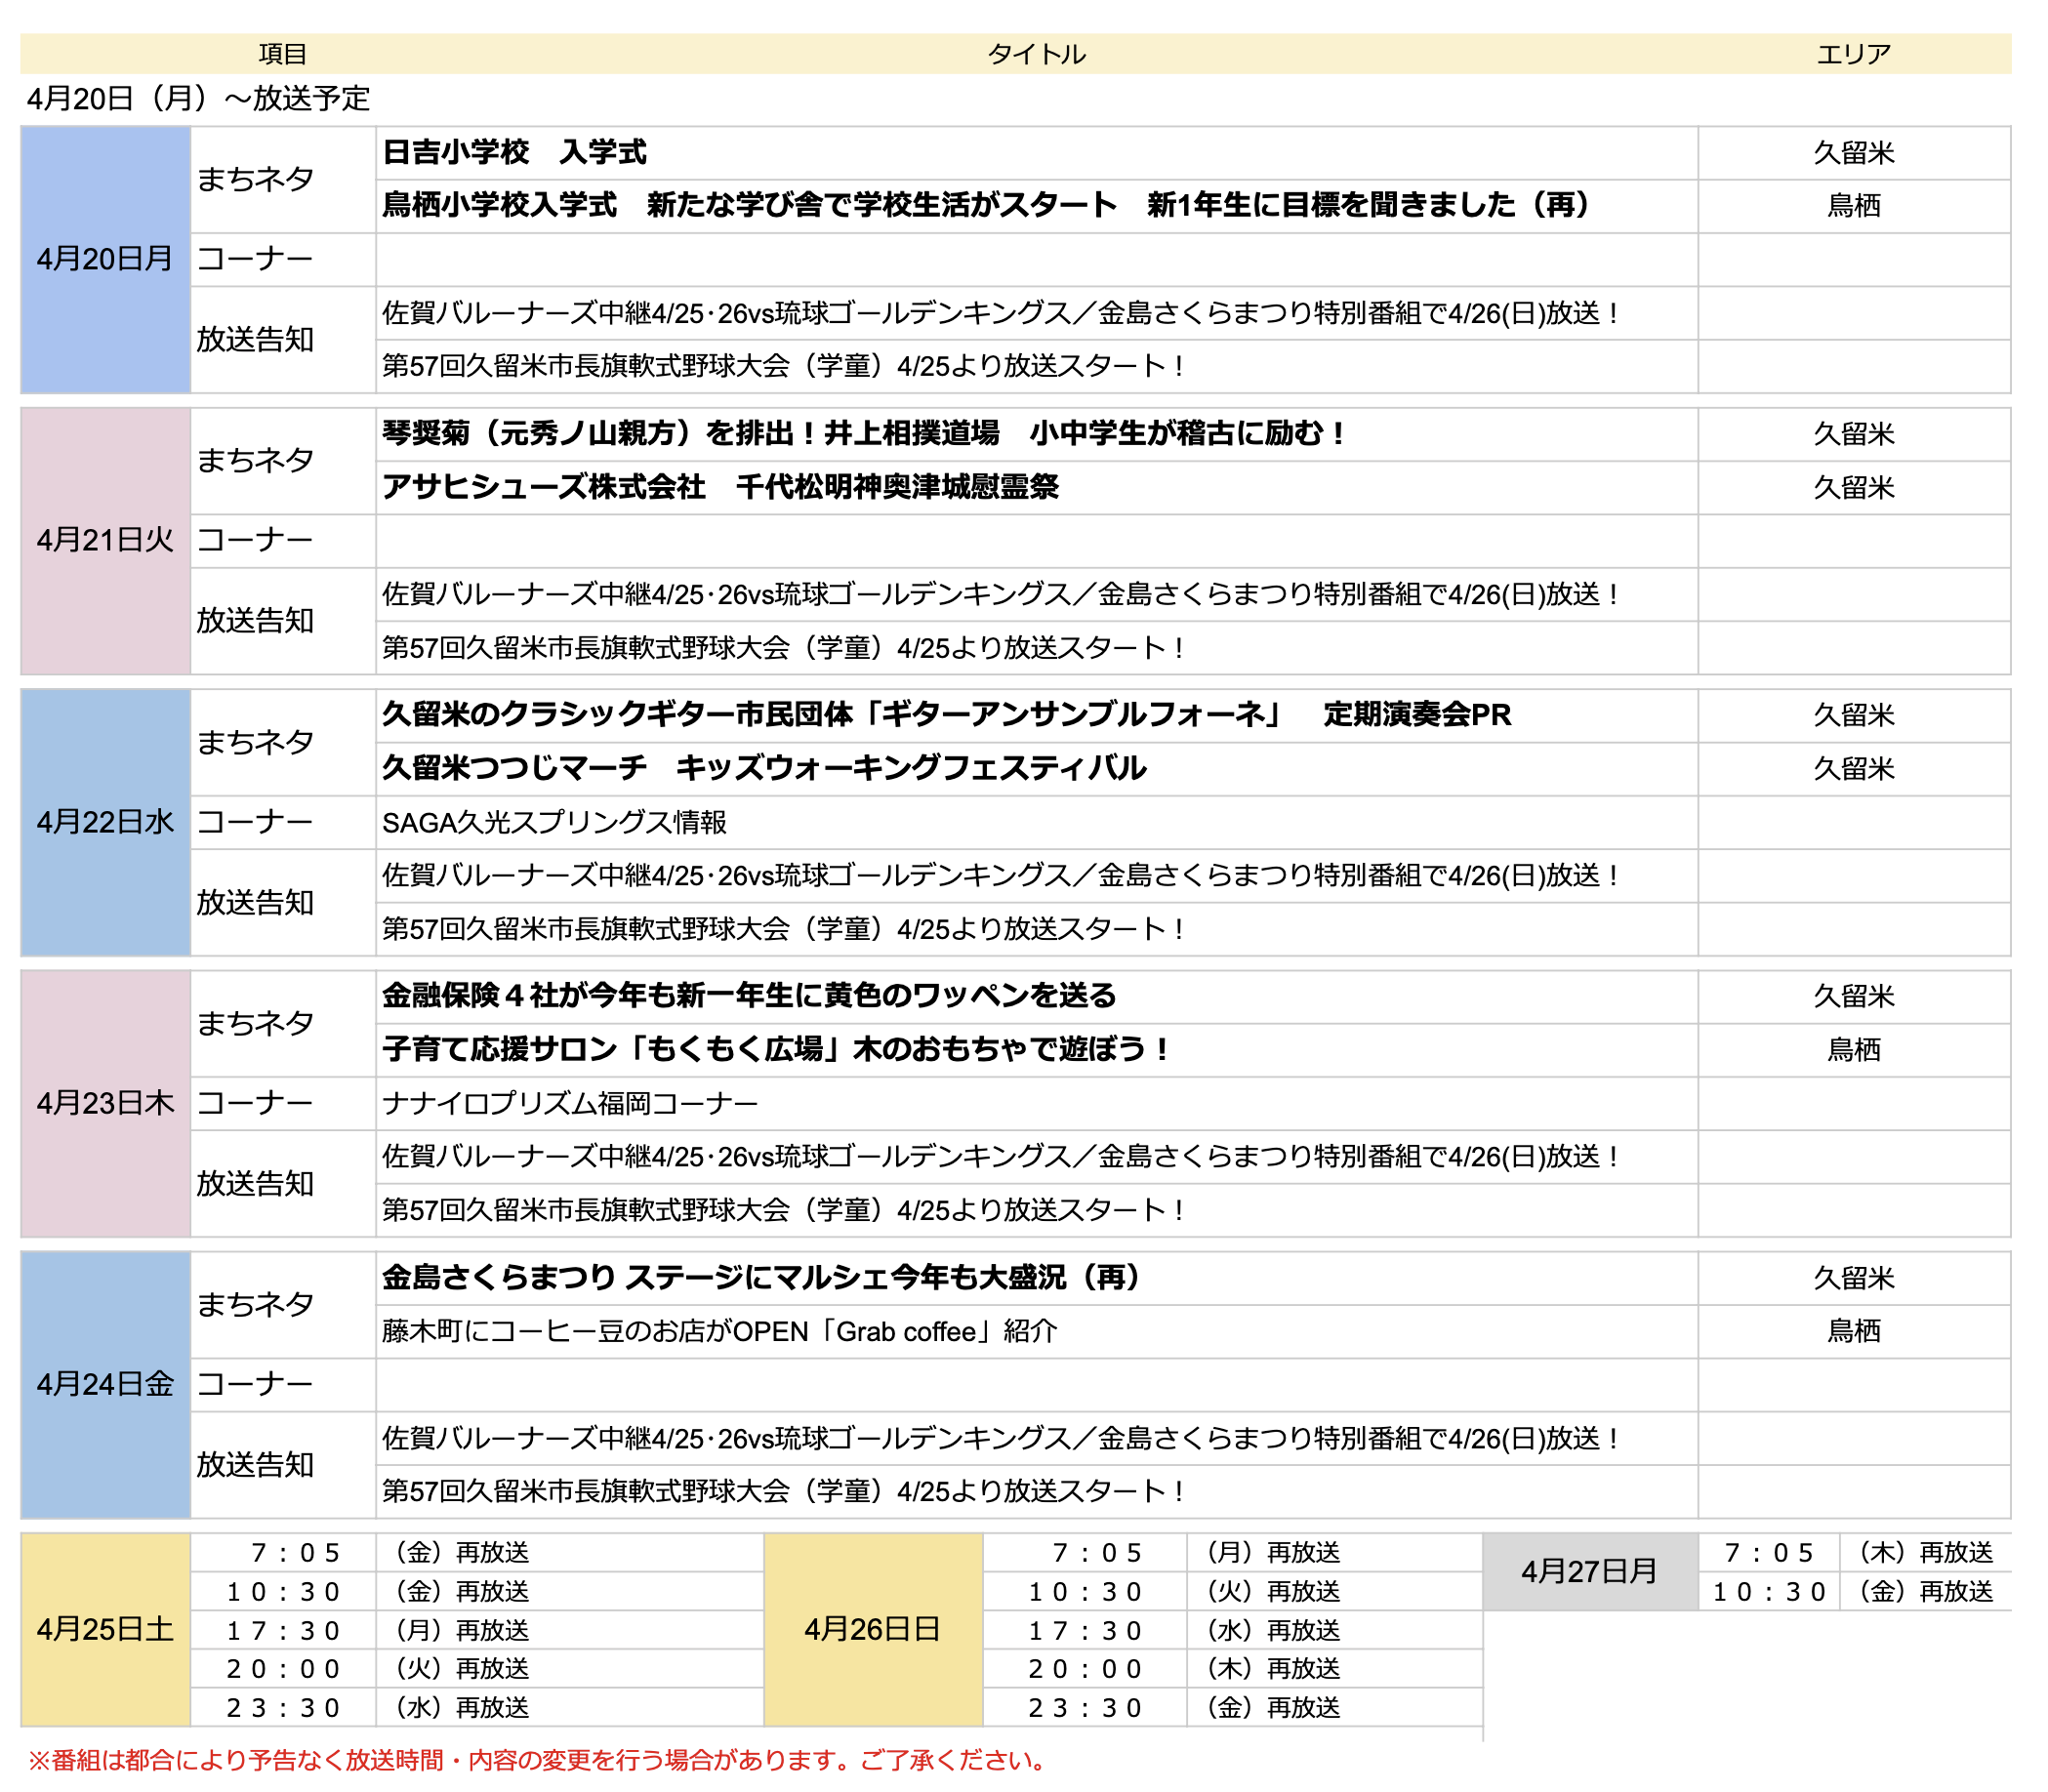Select the 4月27日月 rebroadcast cell
2048x1792 pixels.
[1590, 1571]
